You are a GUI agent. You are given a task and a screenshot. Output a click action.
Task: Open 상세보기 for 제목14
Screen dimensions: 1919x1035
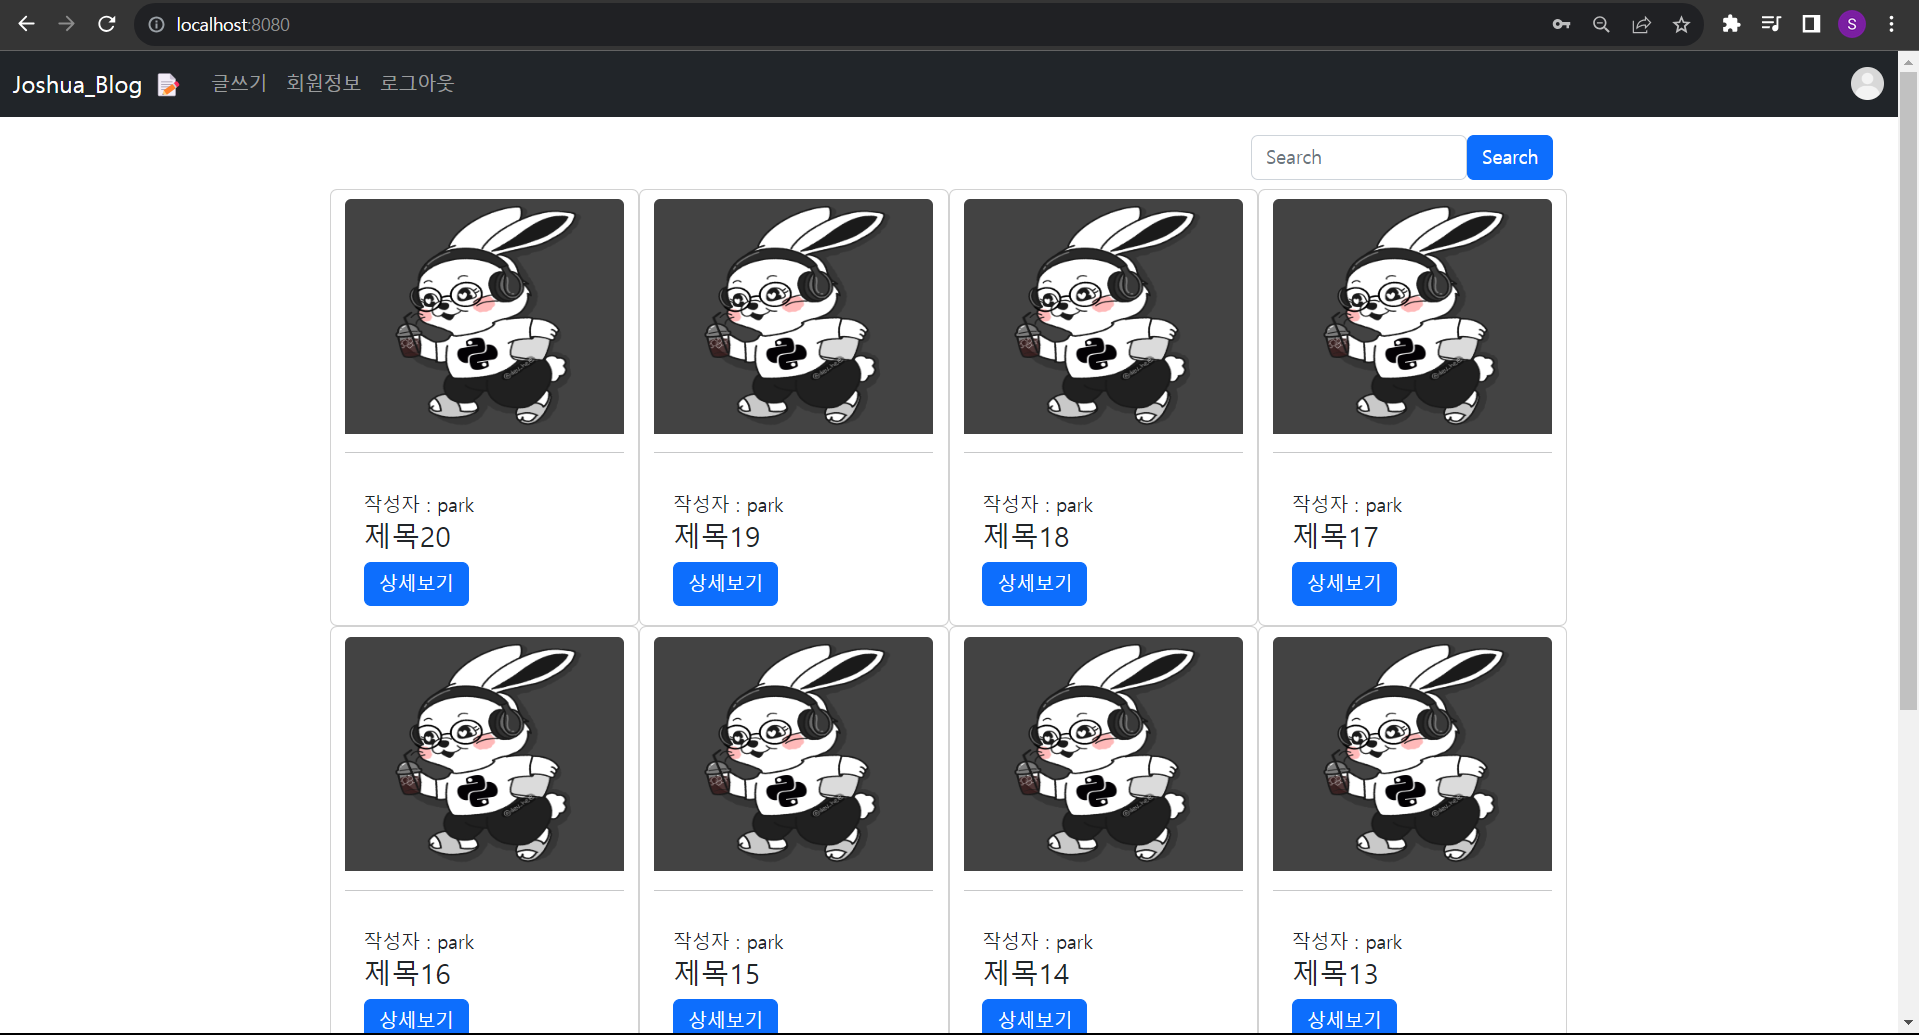click(1034, 1017)
